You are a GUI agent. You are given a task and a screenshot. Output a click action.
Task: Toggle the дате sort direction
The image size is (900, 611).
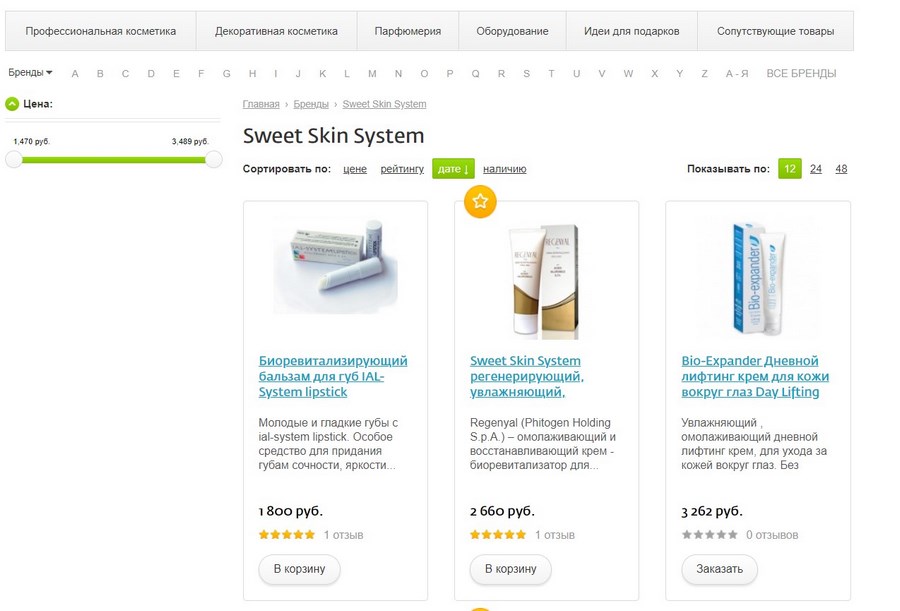(x=453, y=169)
